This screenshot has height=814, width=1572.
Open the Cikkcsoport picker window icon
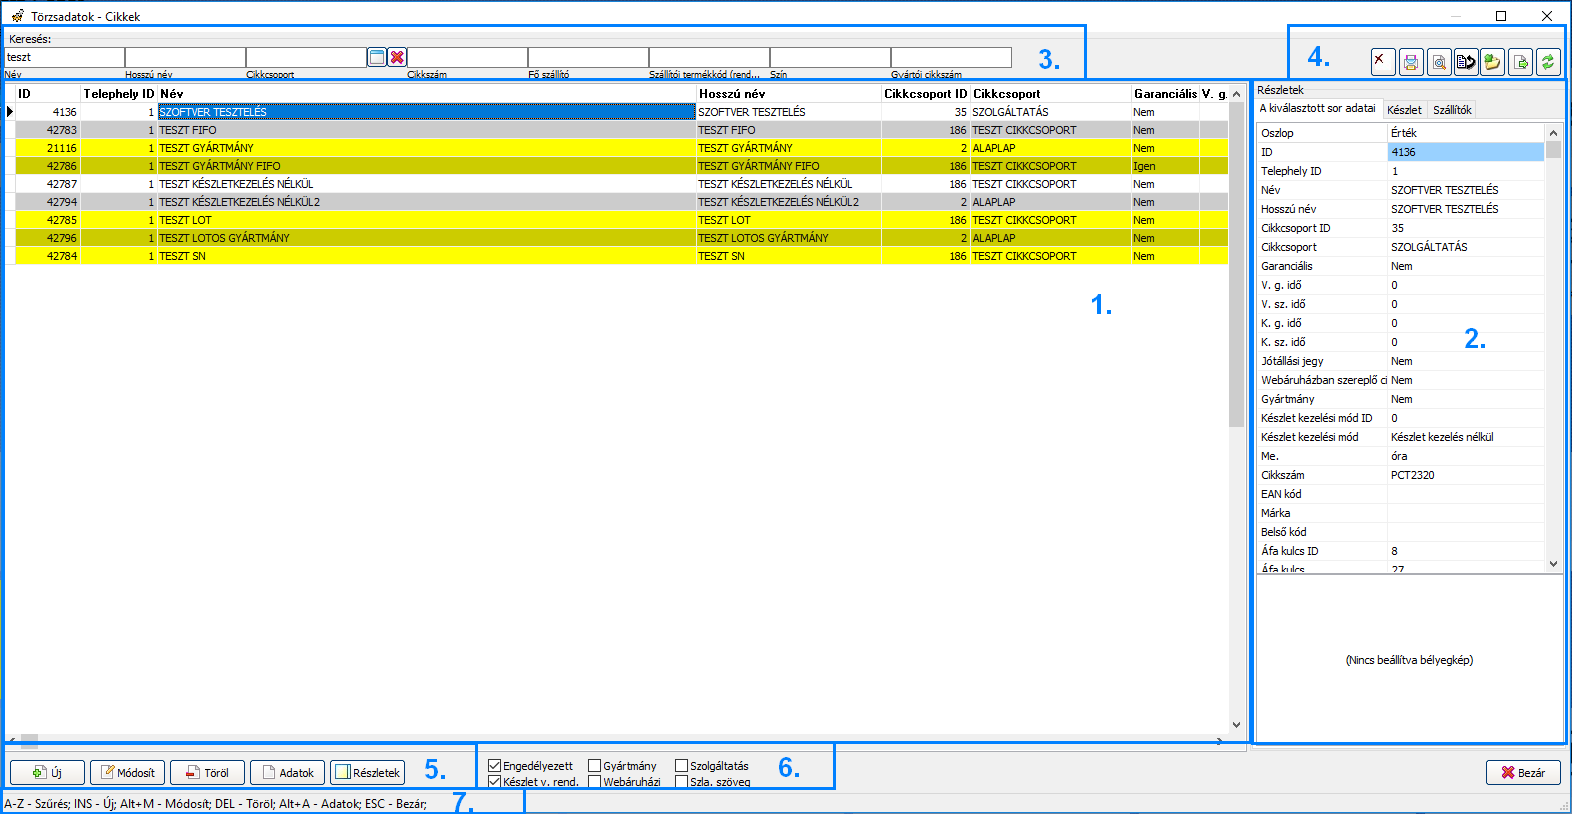pos(377,58)
